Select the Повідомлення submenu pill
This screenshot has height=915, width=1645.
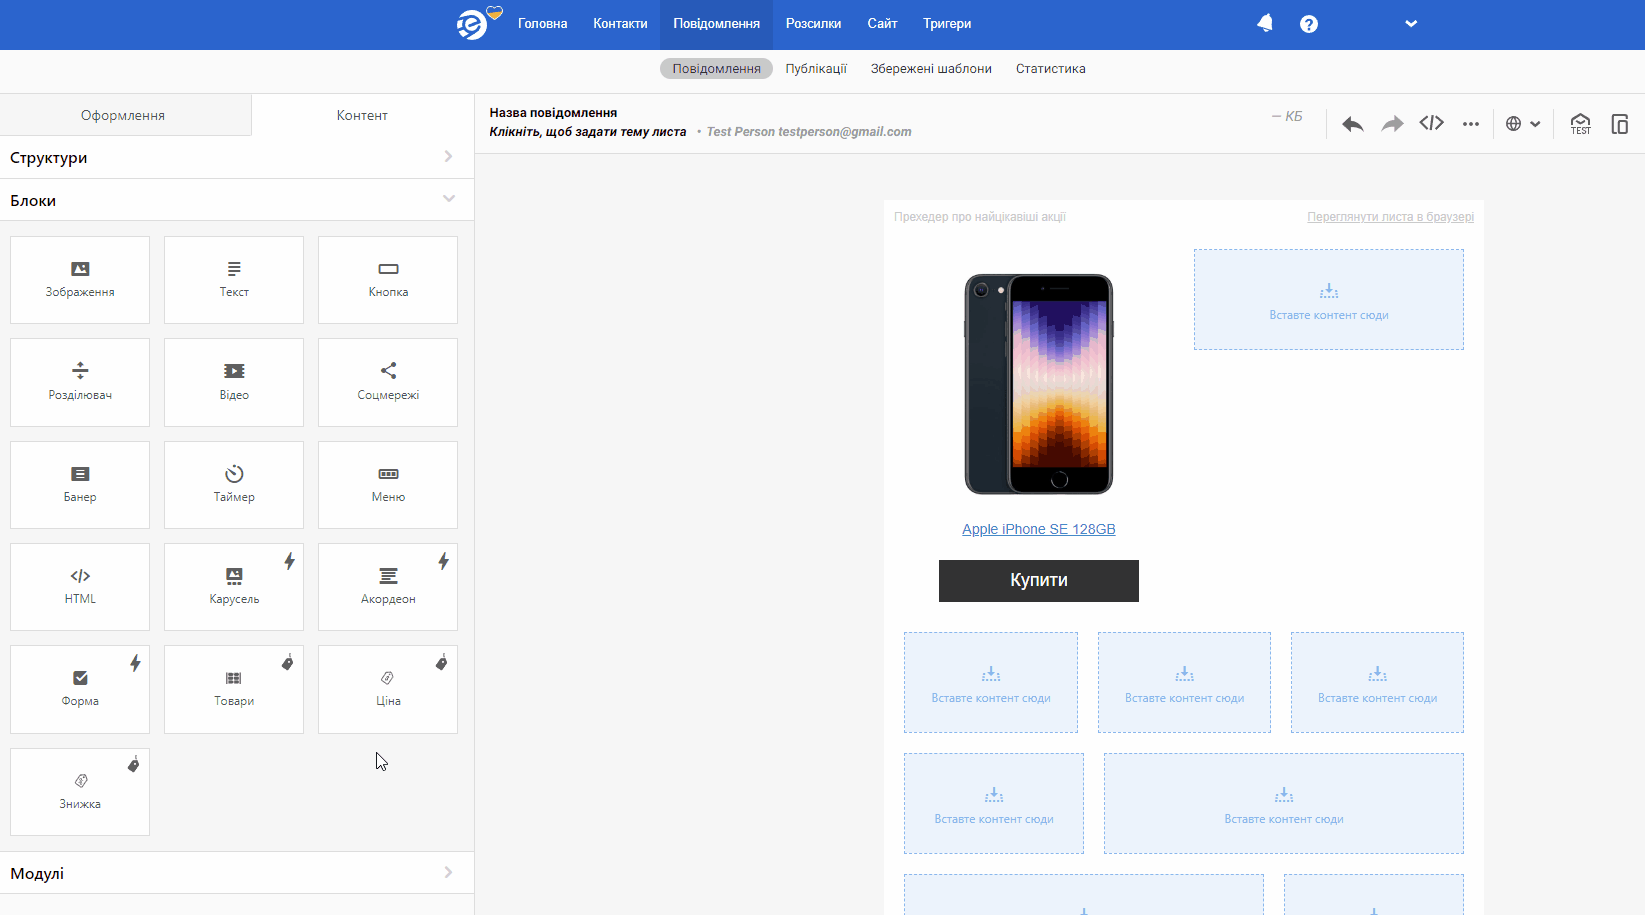tap(716, 69)
